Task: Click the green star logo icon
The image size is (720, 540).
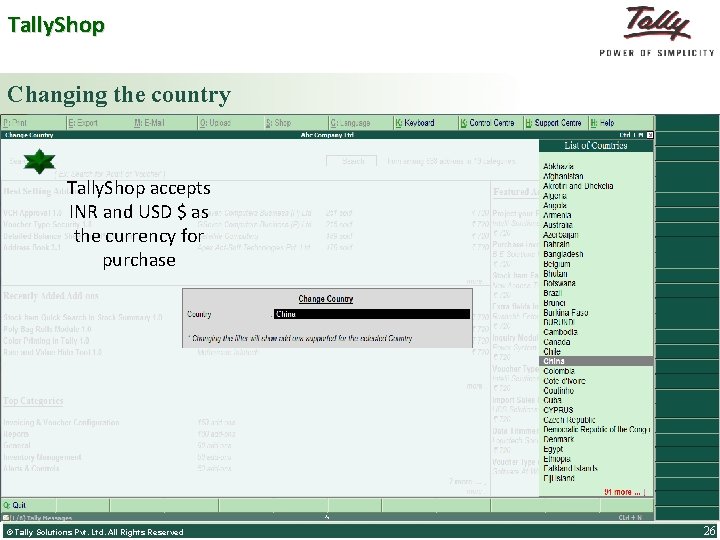Action: [39, 162]
